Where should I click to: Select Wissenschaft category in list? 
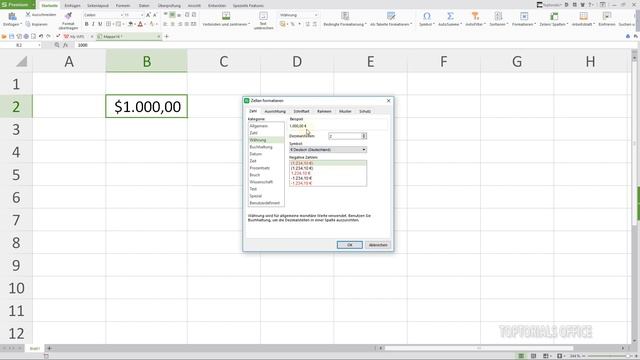(266, 182)
